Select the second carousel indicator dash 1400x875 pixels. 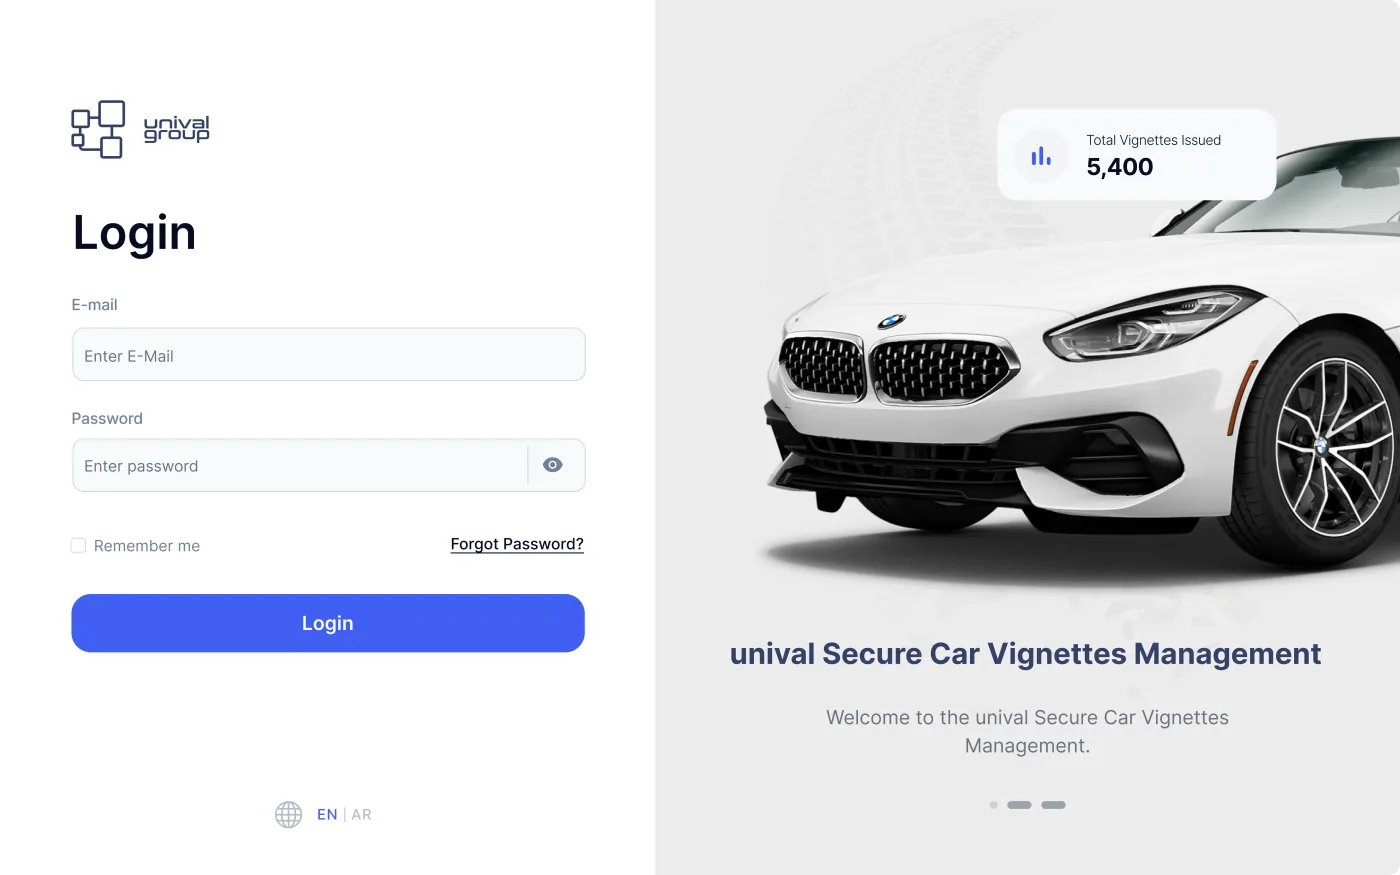pos(1019,805)
